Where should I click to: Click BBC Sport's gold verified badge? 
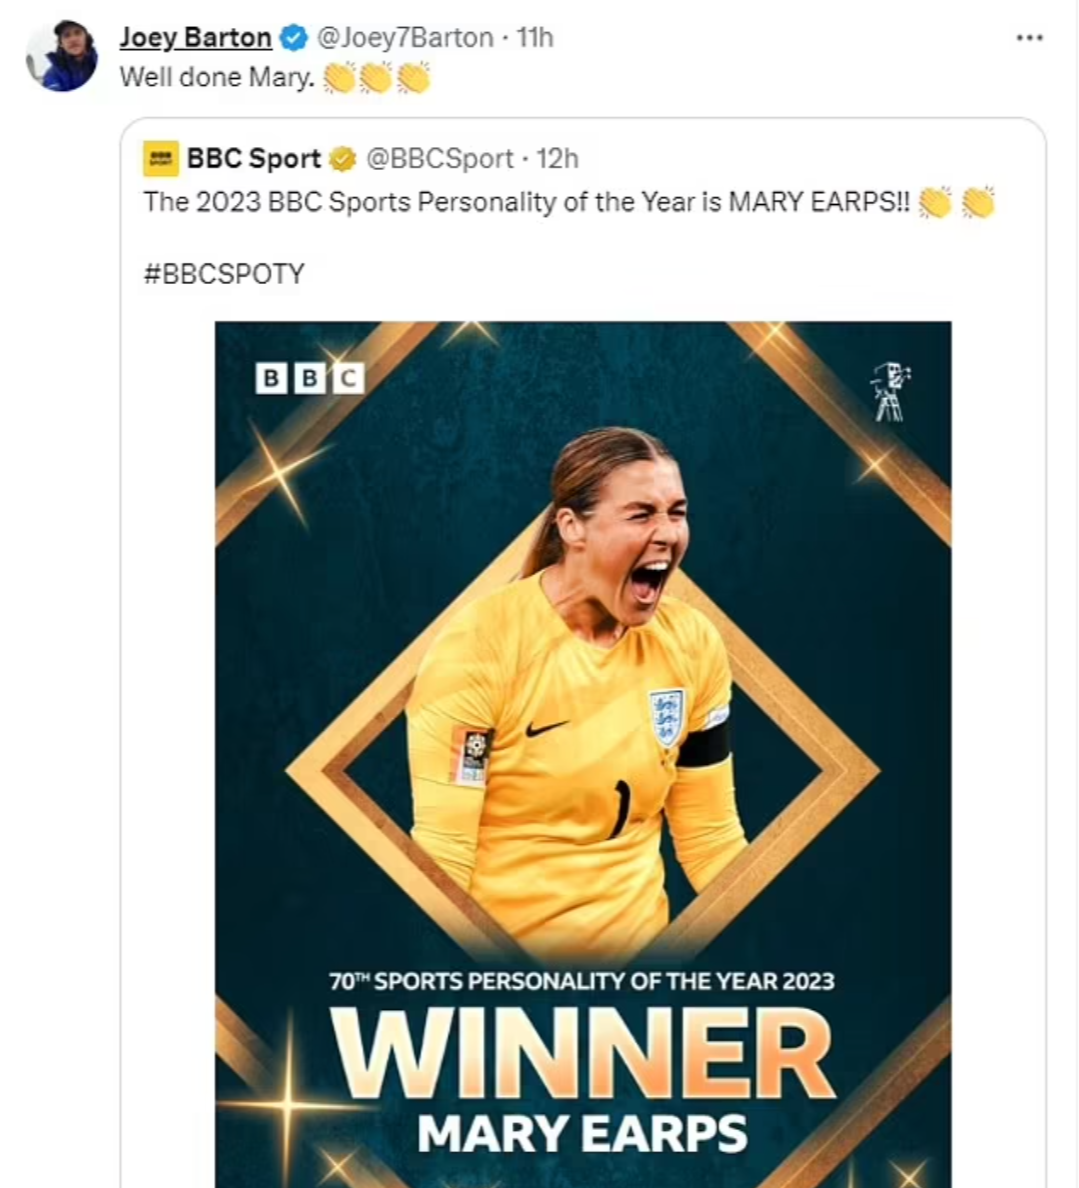point(342,159)
